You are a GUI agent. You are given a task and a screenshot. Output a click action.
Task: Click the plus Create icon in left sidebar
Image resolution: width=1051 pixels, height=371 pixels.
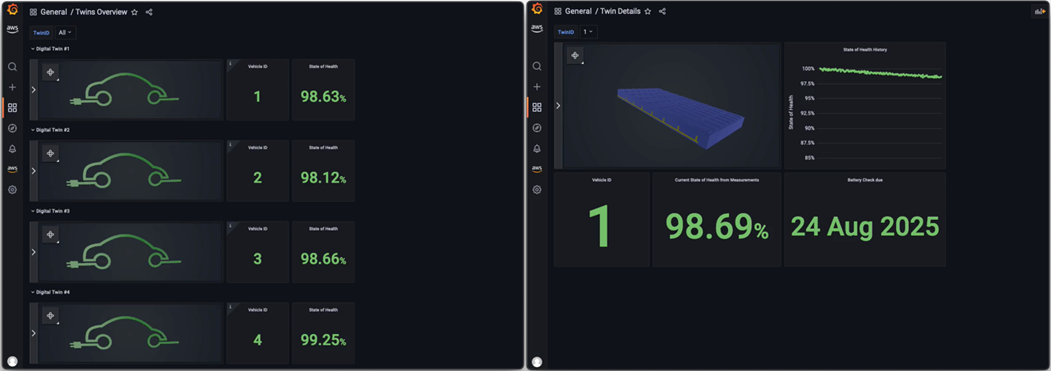12,87
